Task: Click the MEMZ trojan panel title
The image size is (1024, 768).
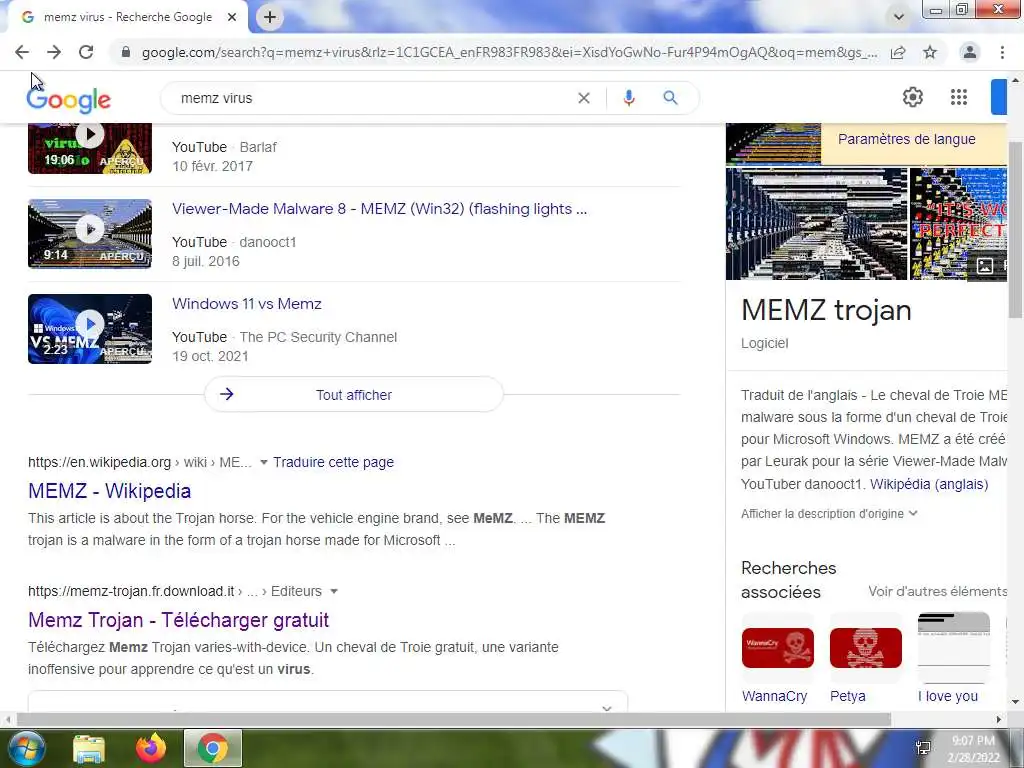Action: coord(826,310)
